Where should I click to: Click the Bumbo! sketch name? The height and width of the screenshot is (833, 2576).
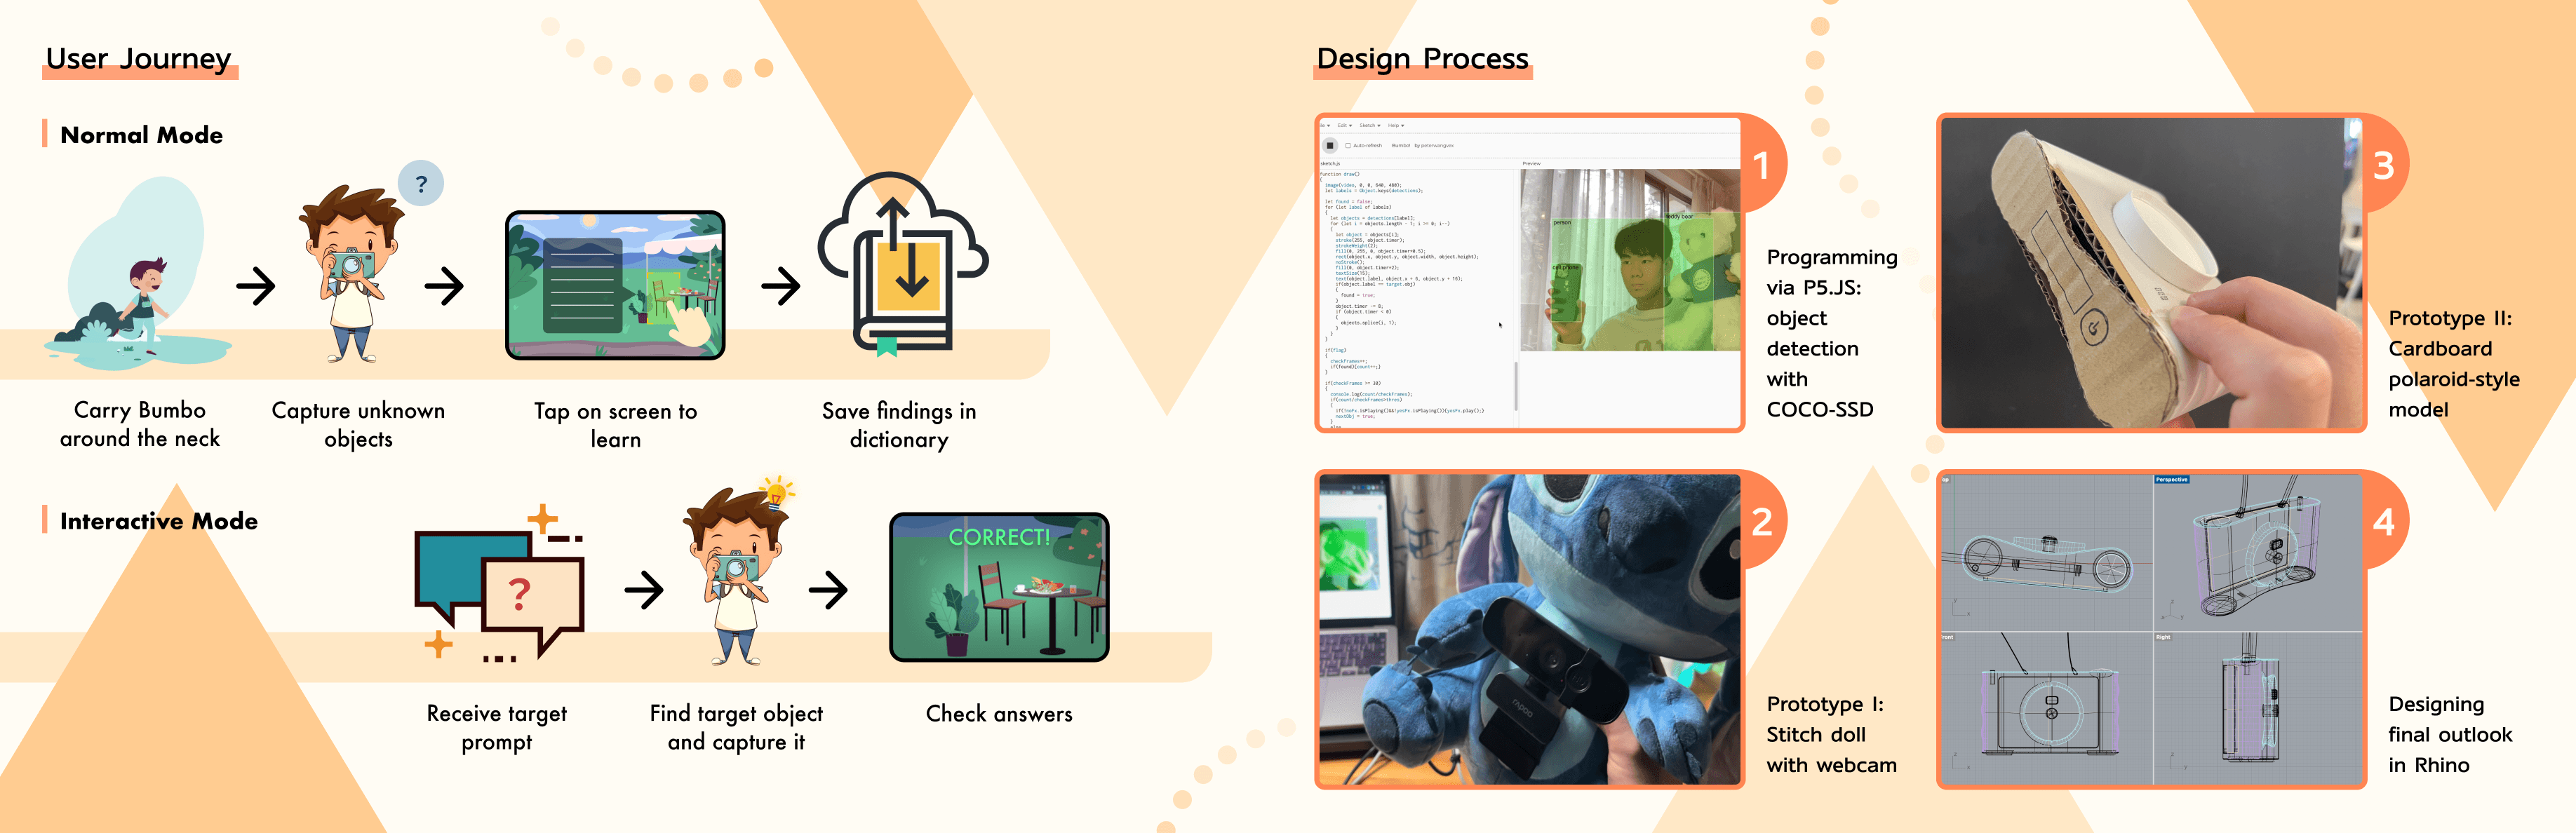pos(1400,145)
